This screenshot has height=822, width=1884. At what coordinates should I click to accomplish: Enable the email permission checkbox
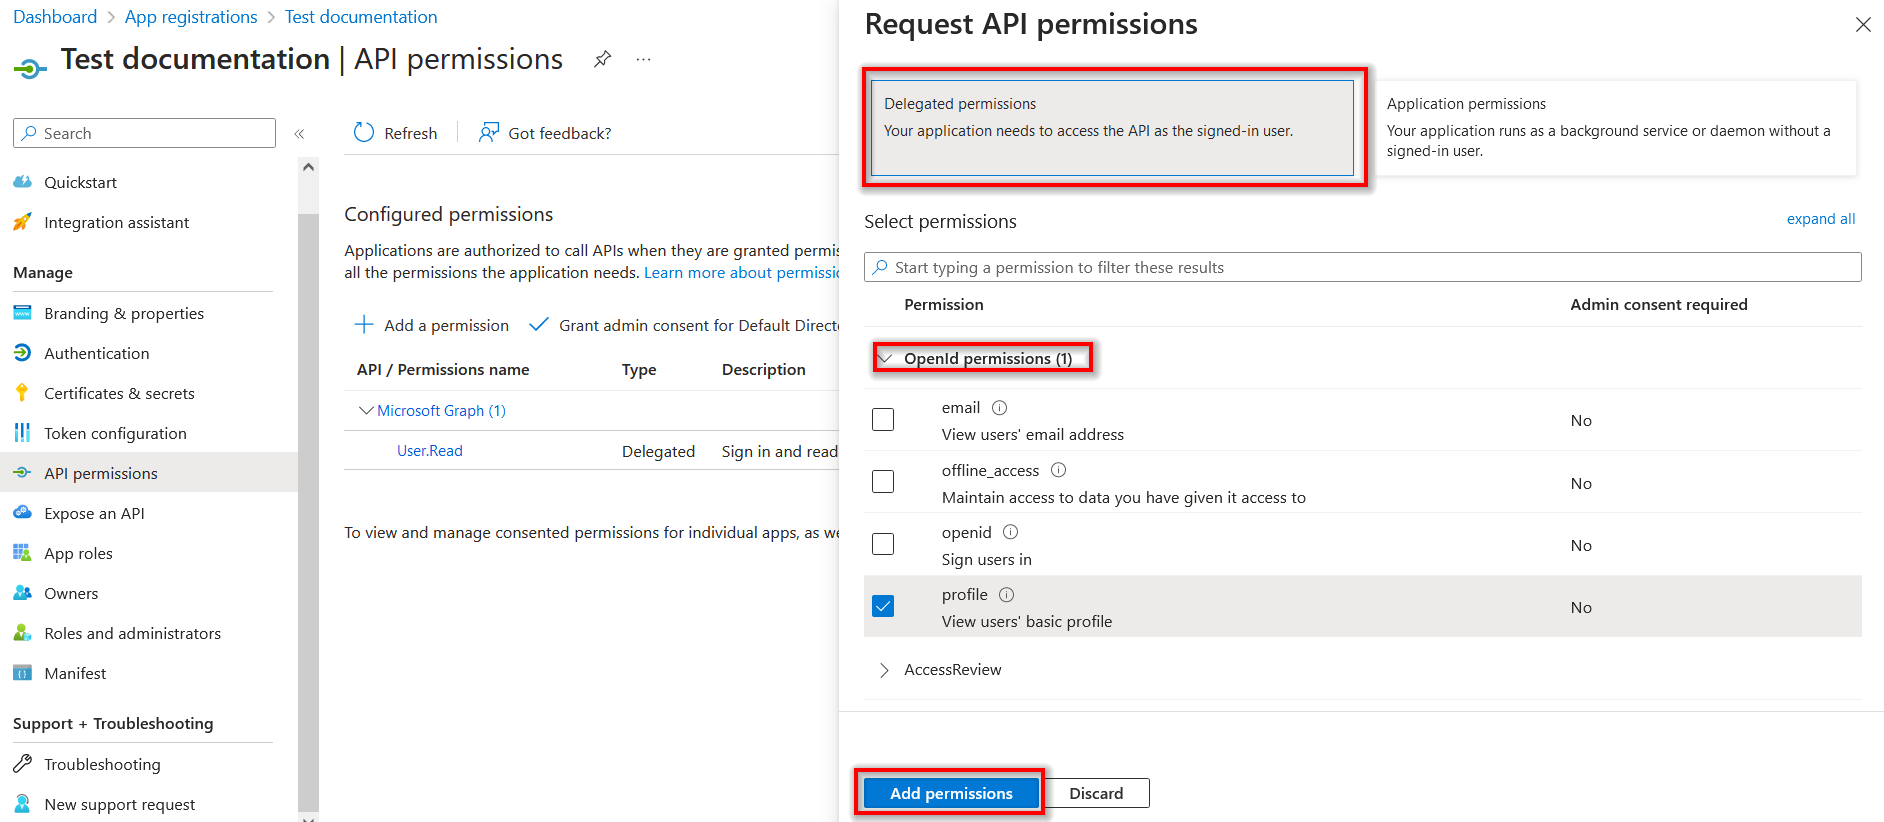tap(883, 419)
